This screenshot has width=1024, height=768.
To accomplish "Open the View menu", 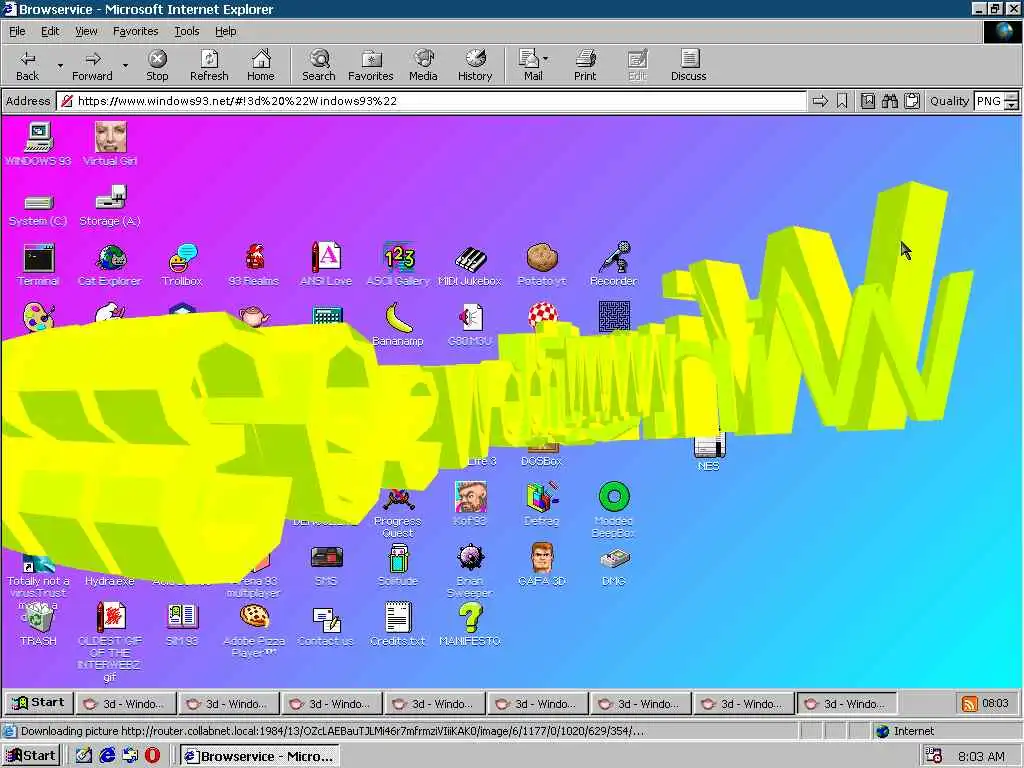I will (x=86, y=31).
